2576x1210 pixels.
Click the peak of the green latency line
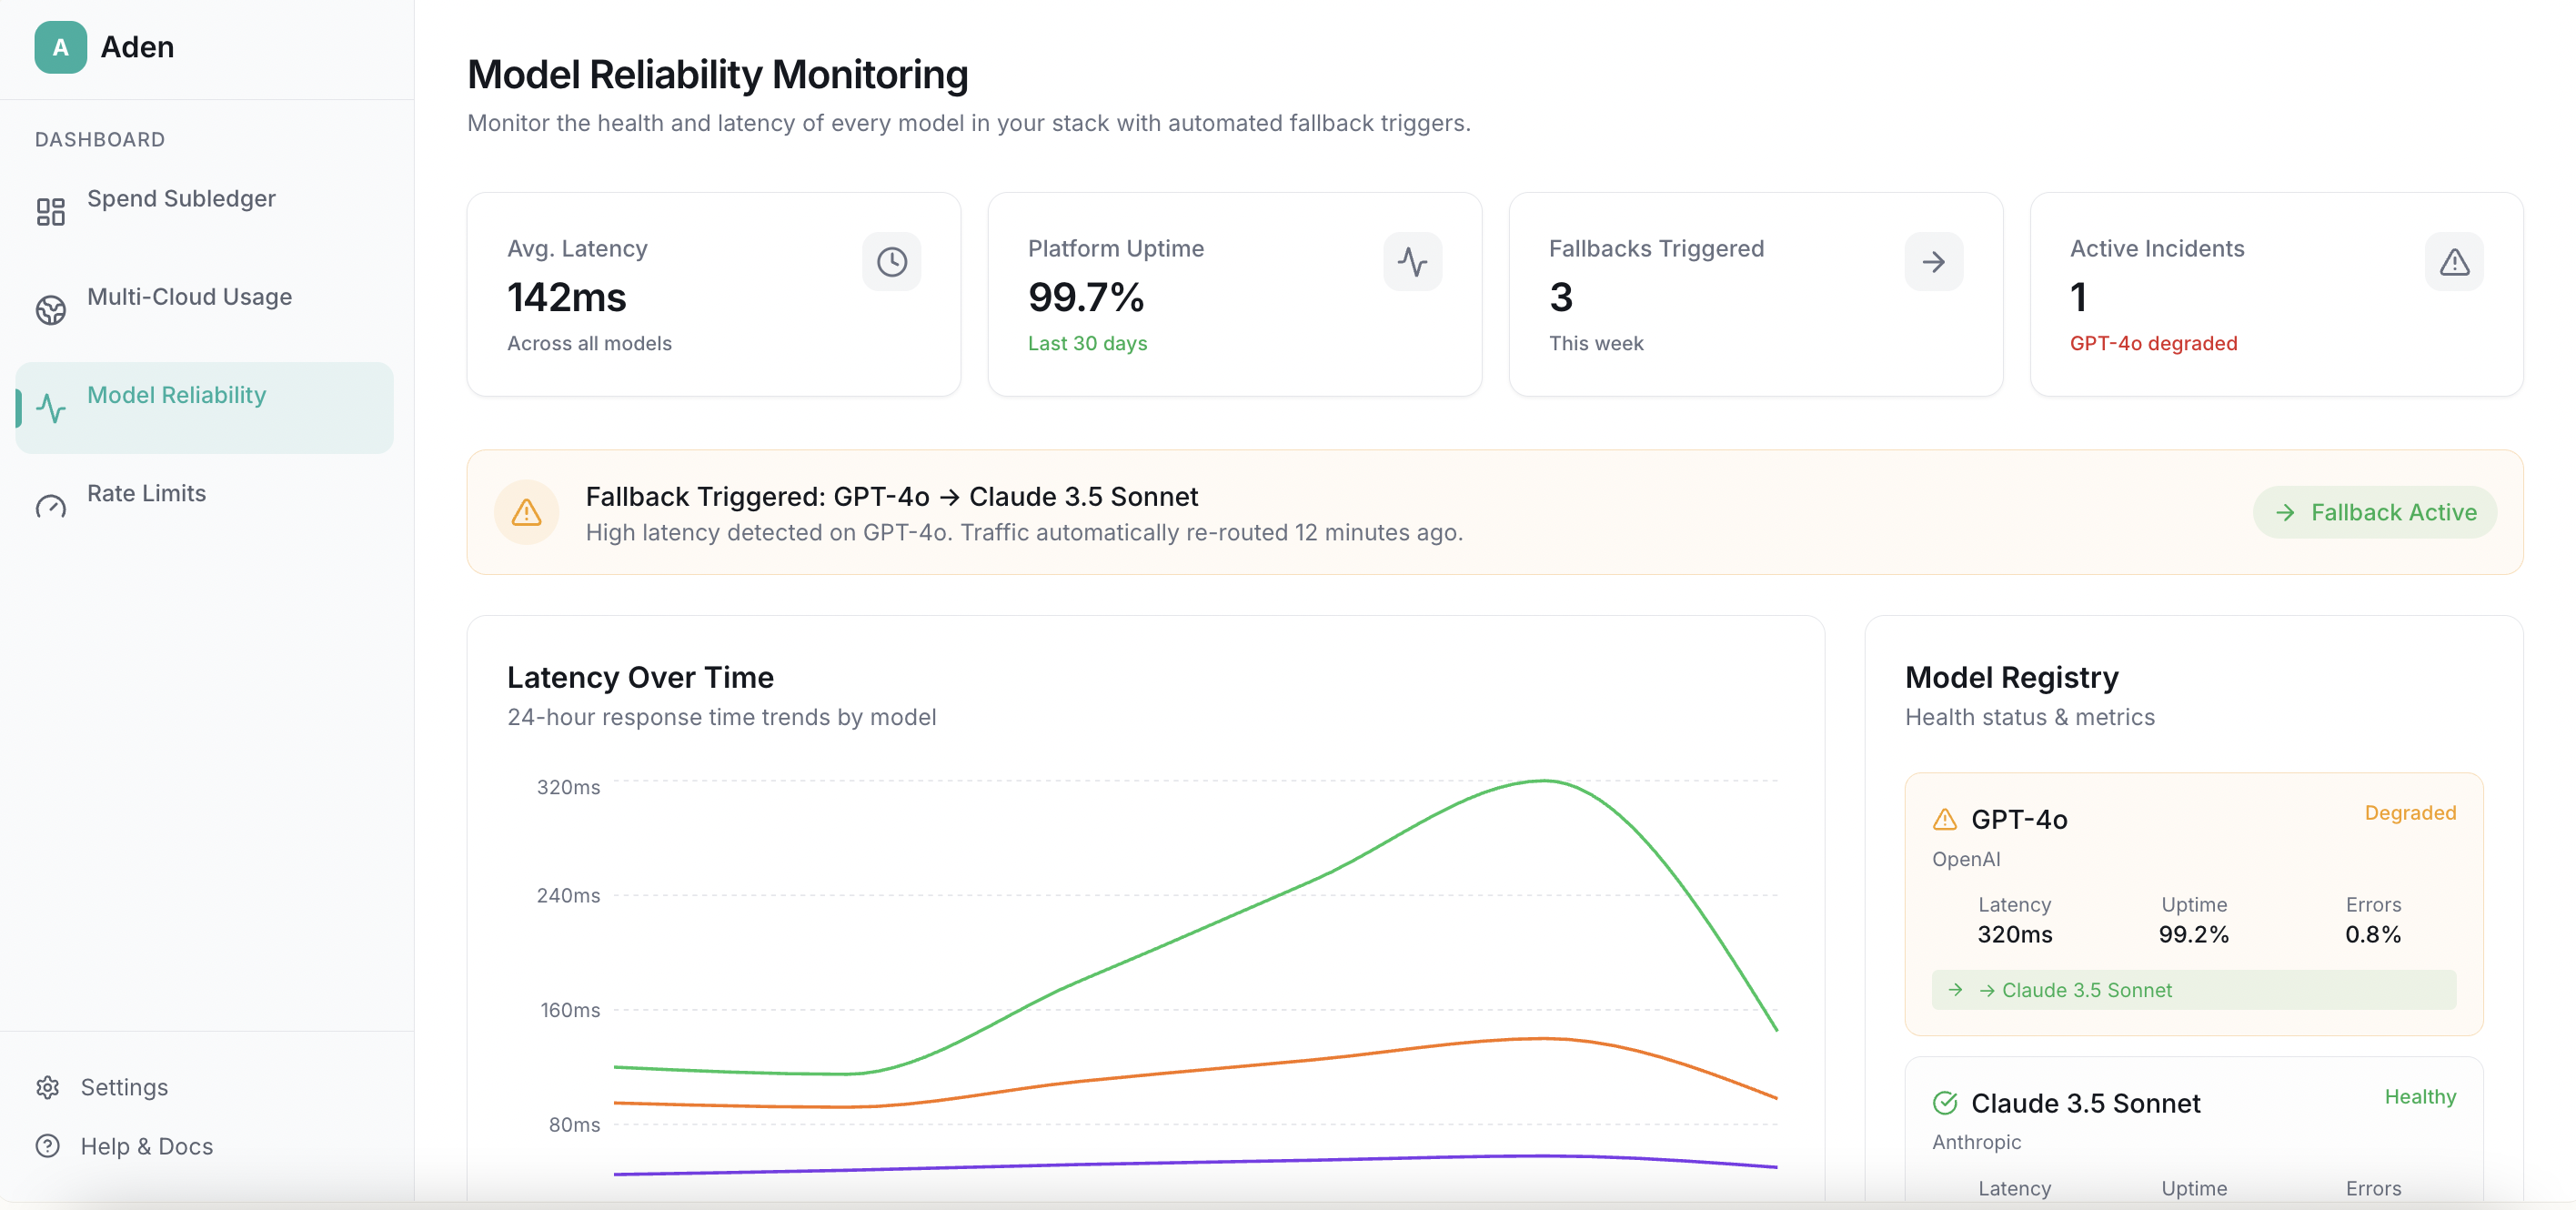pos(1544,781)
